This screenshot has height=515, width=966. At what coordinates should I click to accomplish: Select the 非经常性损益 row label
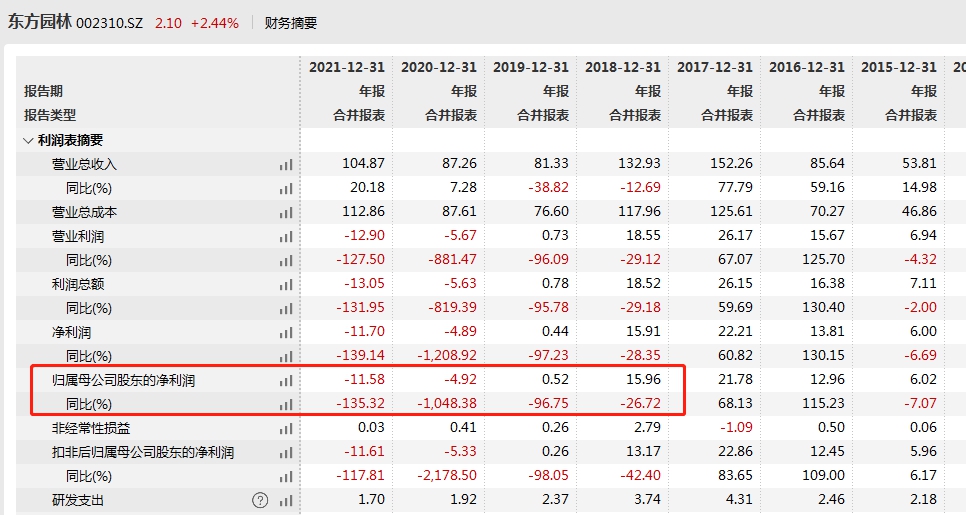click(x=91, y=428)
